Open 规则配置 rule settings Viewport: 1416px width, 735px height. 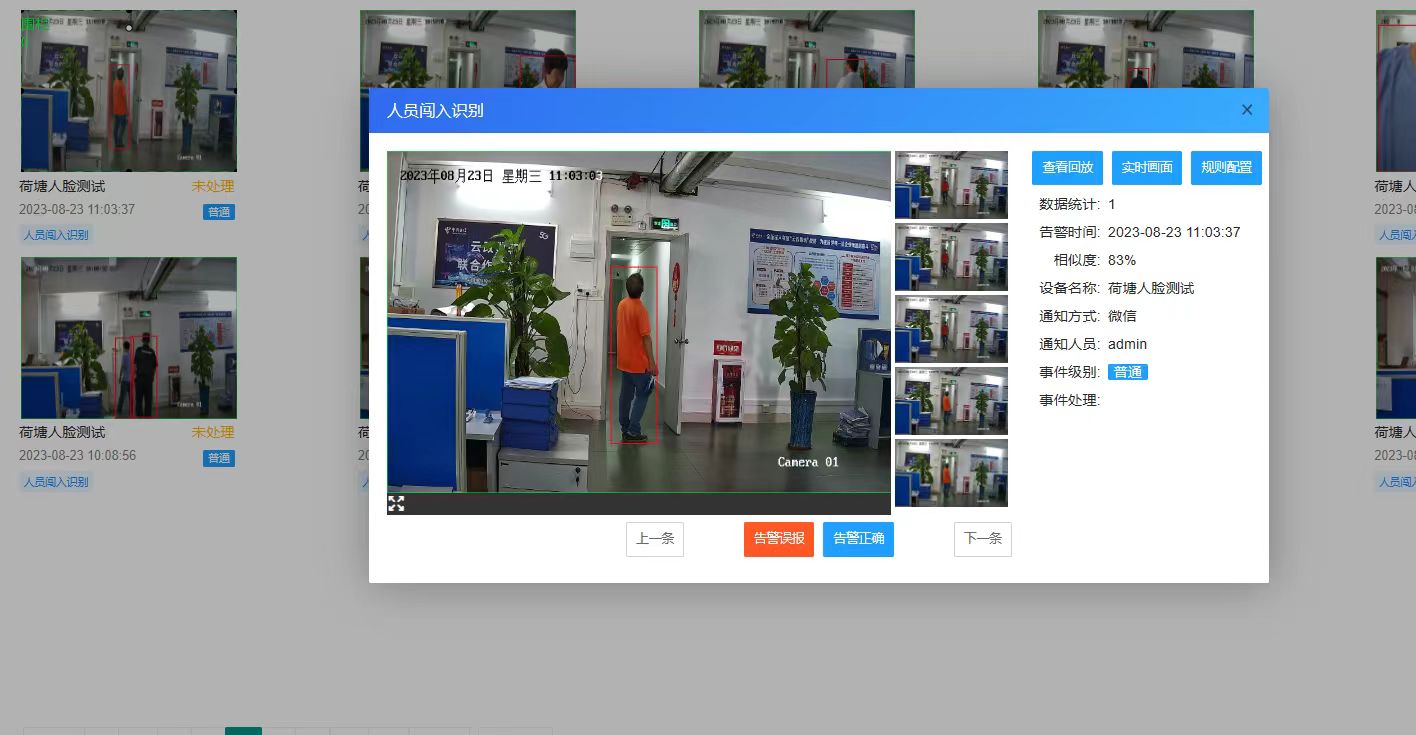tap(1226, 168)
